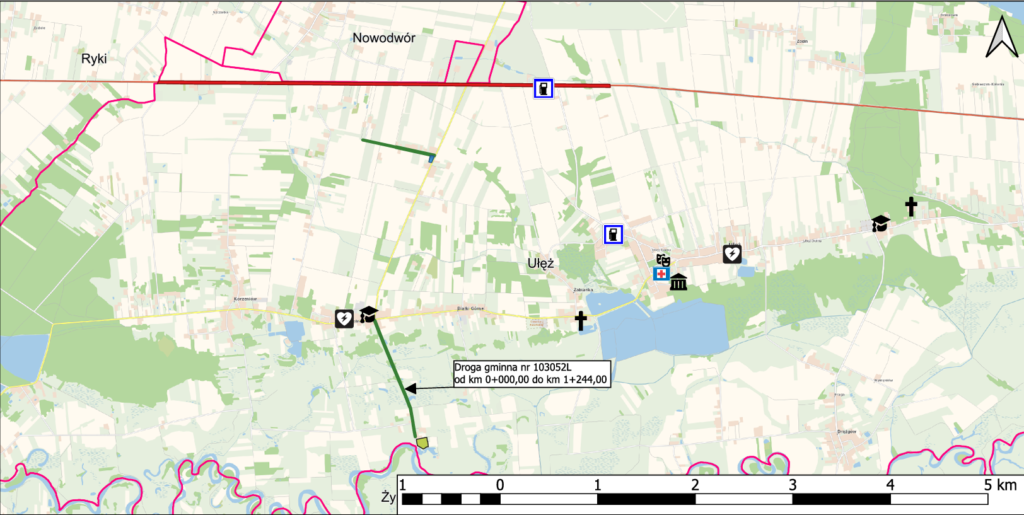Click the Ryki place name label
The width and height of the screenshot is (1024, 515).
94,59
